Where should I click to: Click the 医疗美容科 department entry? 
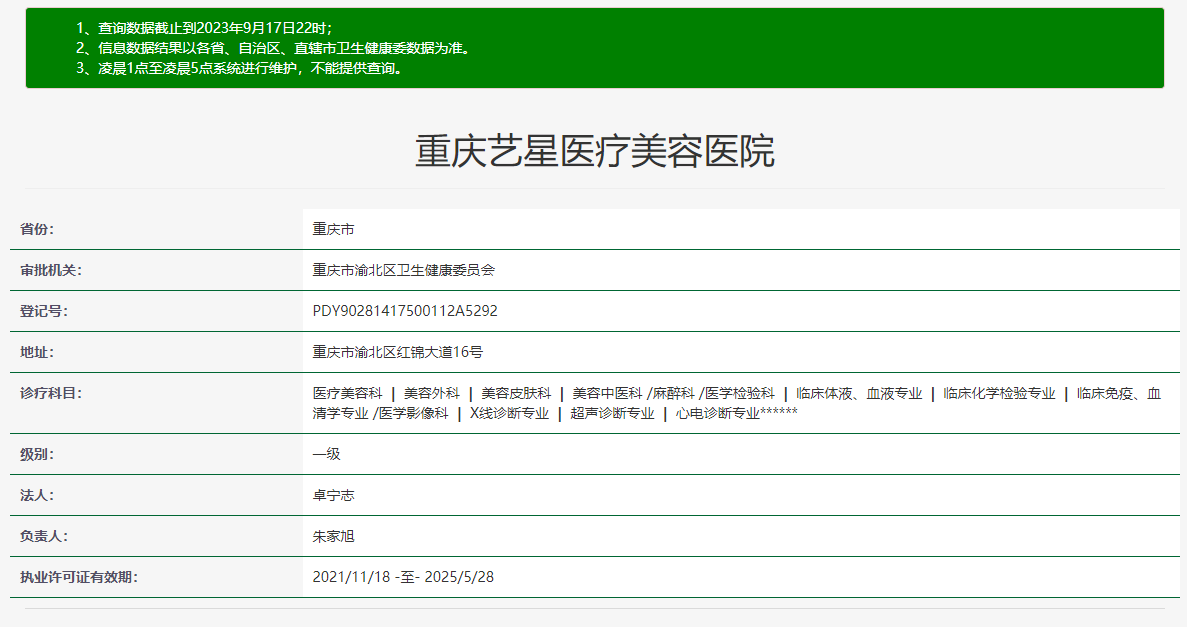tap(347, 393)
